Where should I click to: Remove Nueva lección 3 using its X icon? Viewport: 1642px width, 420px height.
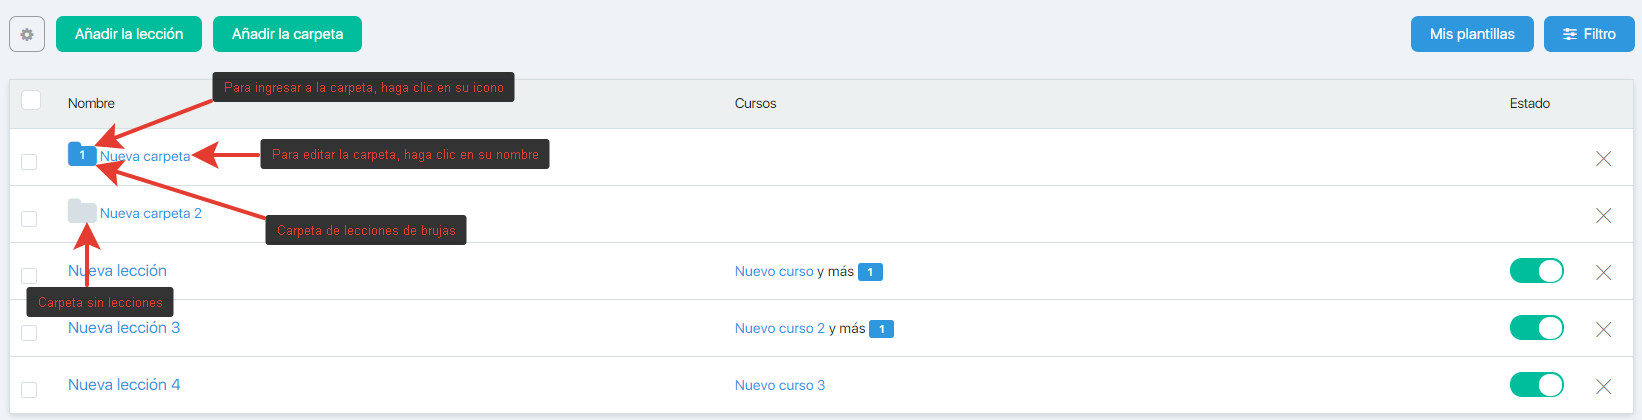tap(1603, 329)
